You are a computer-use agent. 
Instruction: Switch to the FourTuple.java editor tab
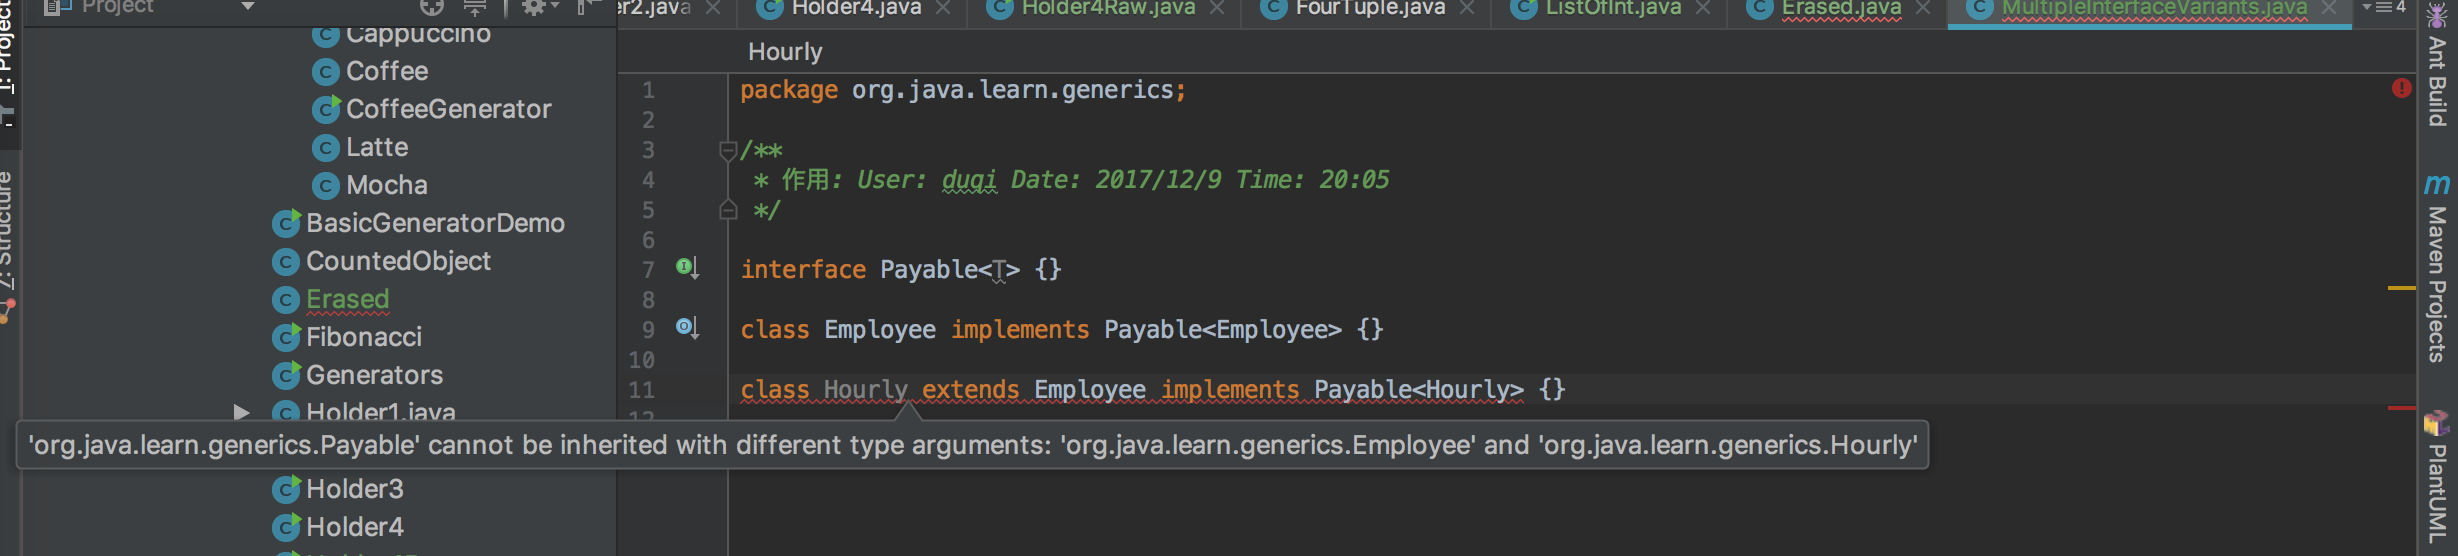[1370, 8]
